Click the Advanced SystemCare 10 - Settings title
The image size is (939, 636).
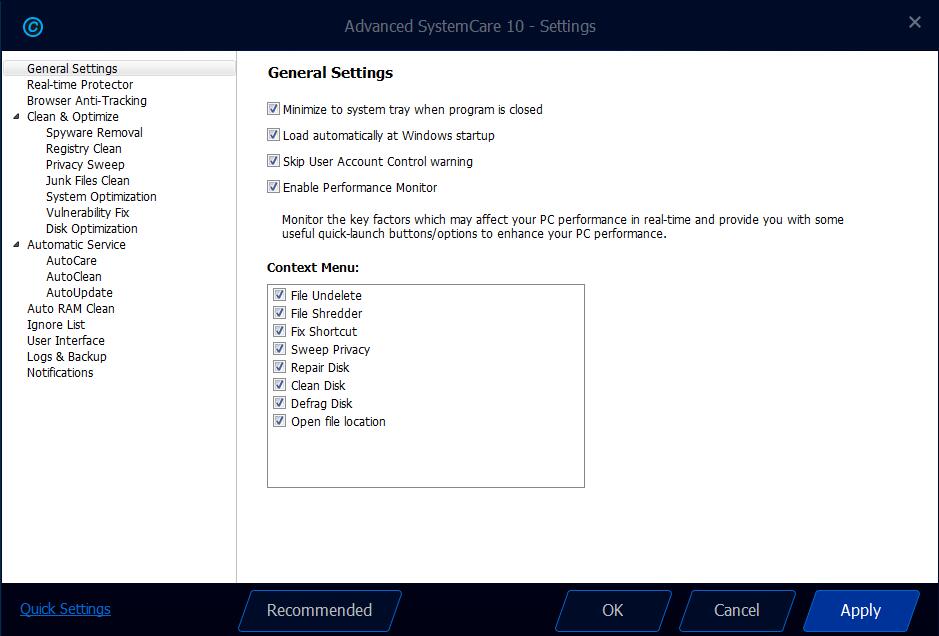pos(470,26)
